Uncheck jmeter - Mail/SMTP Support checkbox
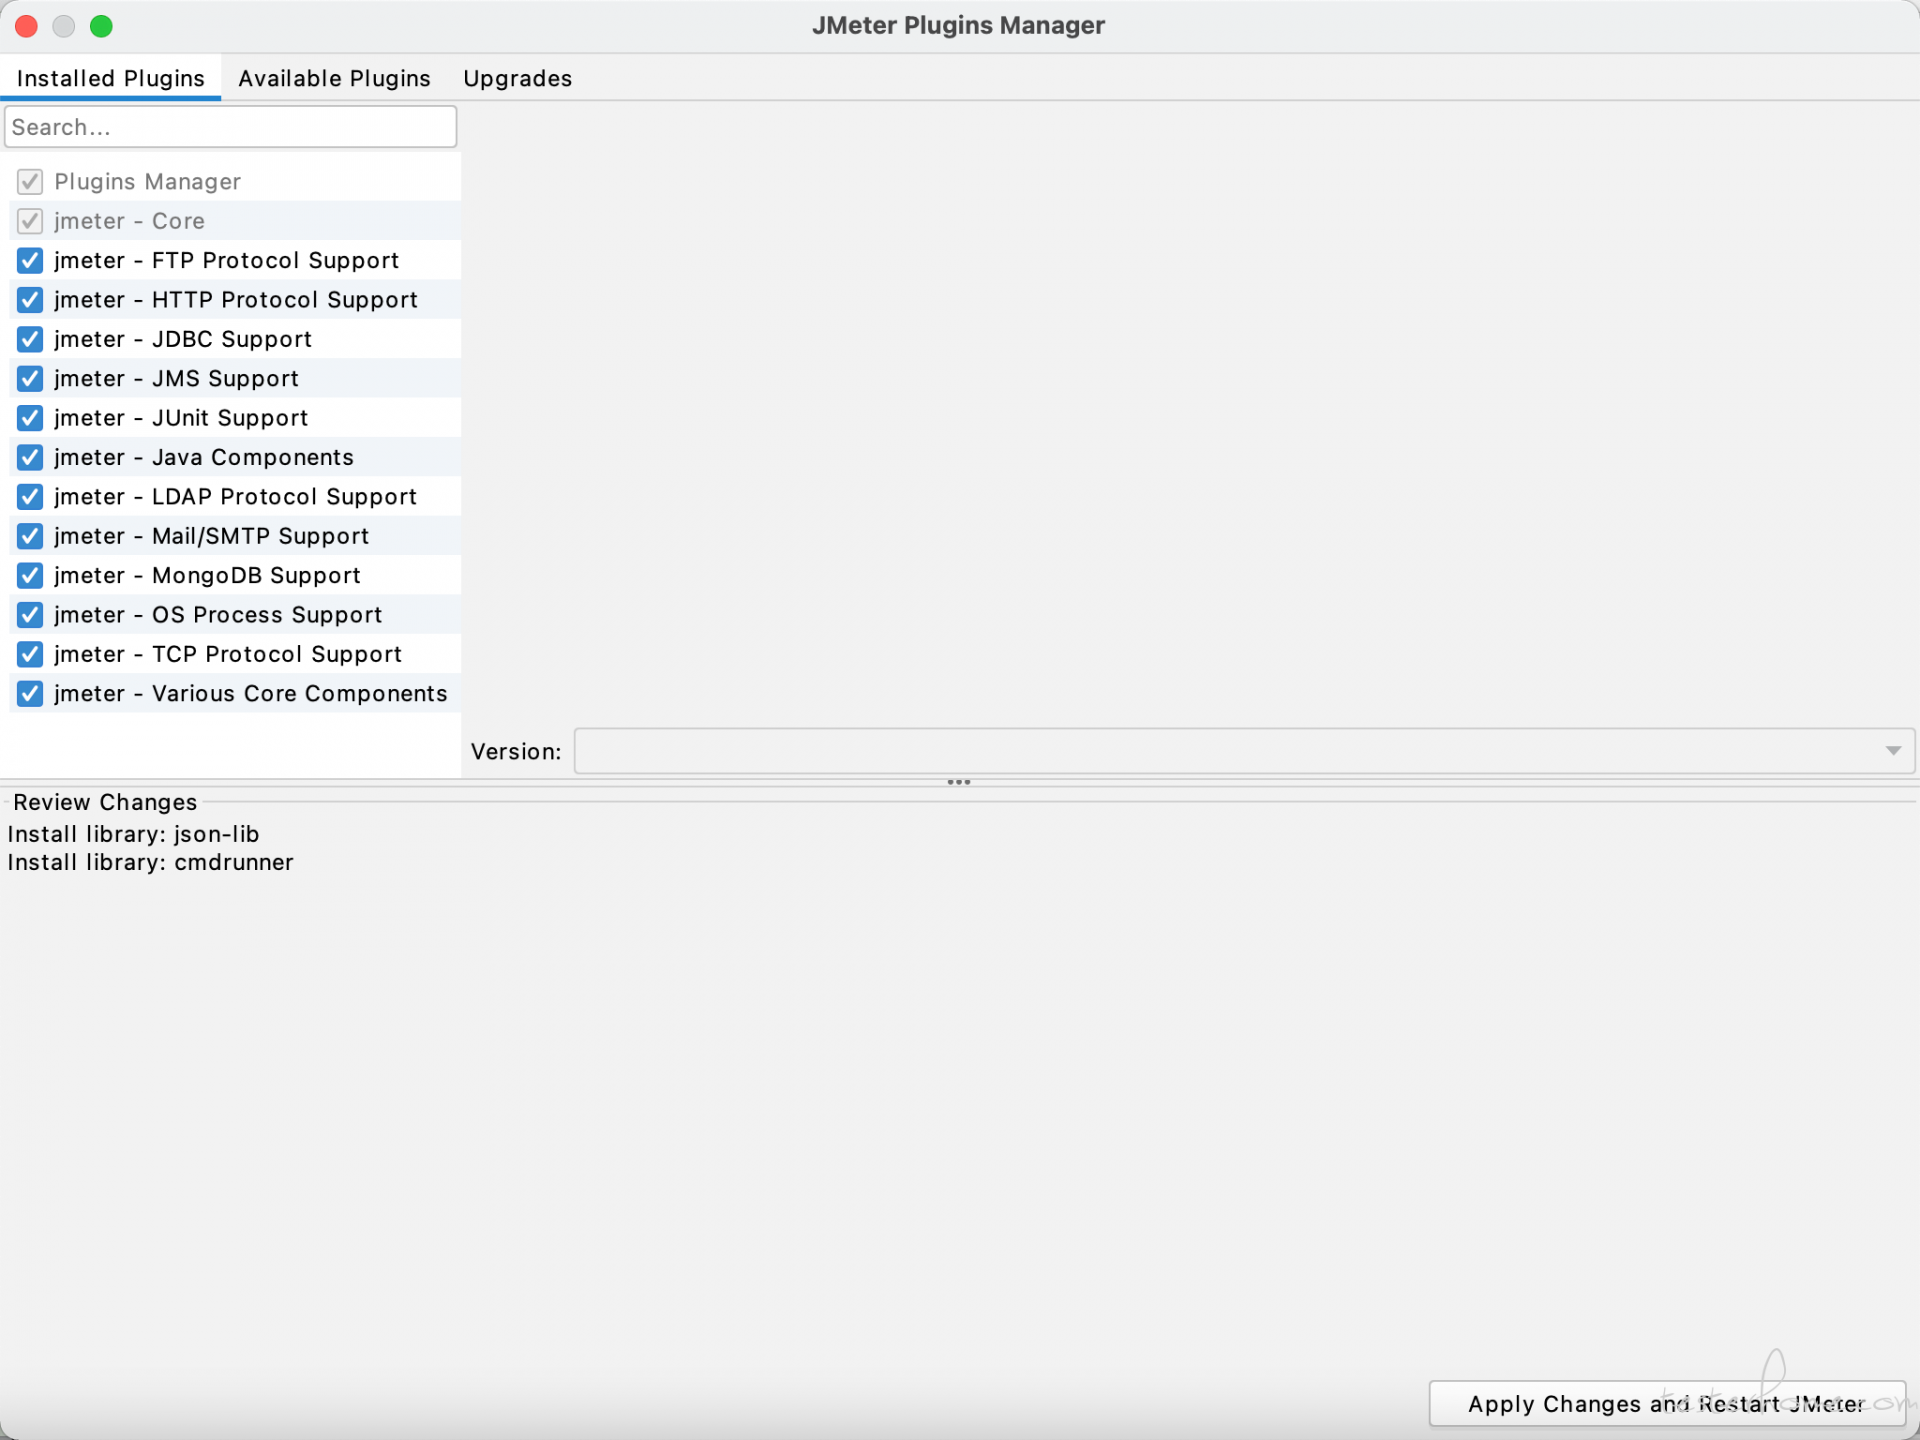1920x1440 pixels. (30, 536)
